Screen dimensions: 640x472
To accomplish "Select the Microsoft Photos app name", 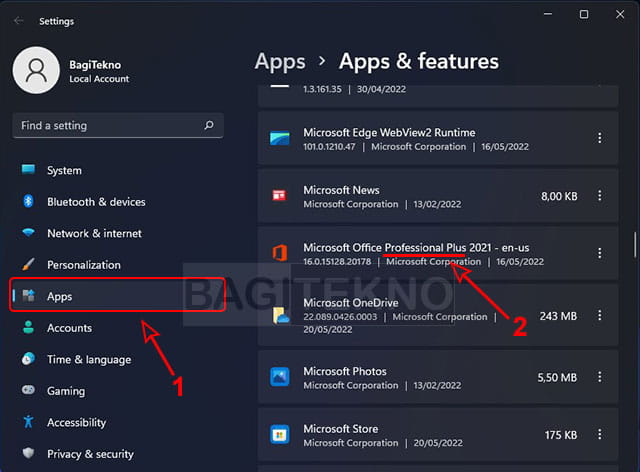I will 345,371.
